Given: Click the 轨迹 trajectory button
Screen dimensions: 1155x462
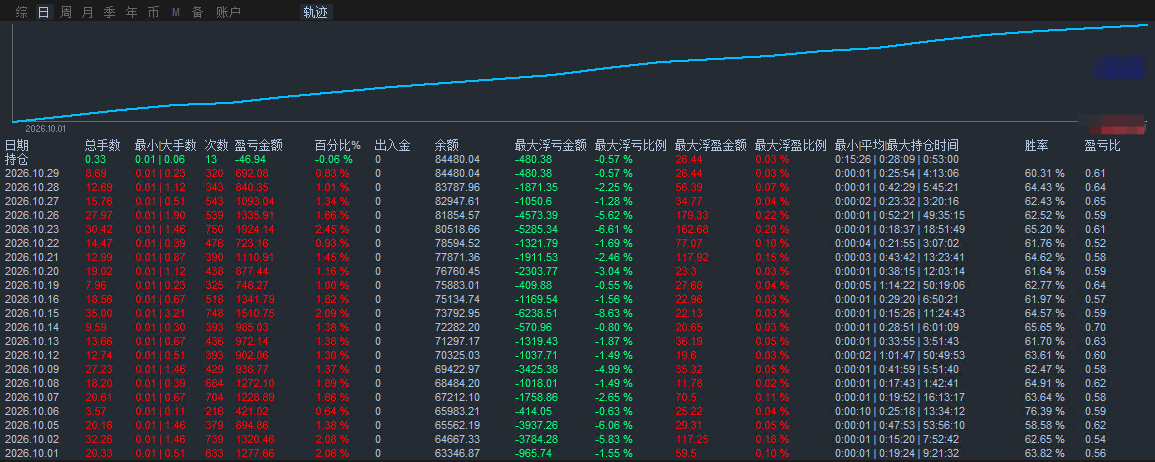Looking at the screenshot, I should click(x=315, y=12).
